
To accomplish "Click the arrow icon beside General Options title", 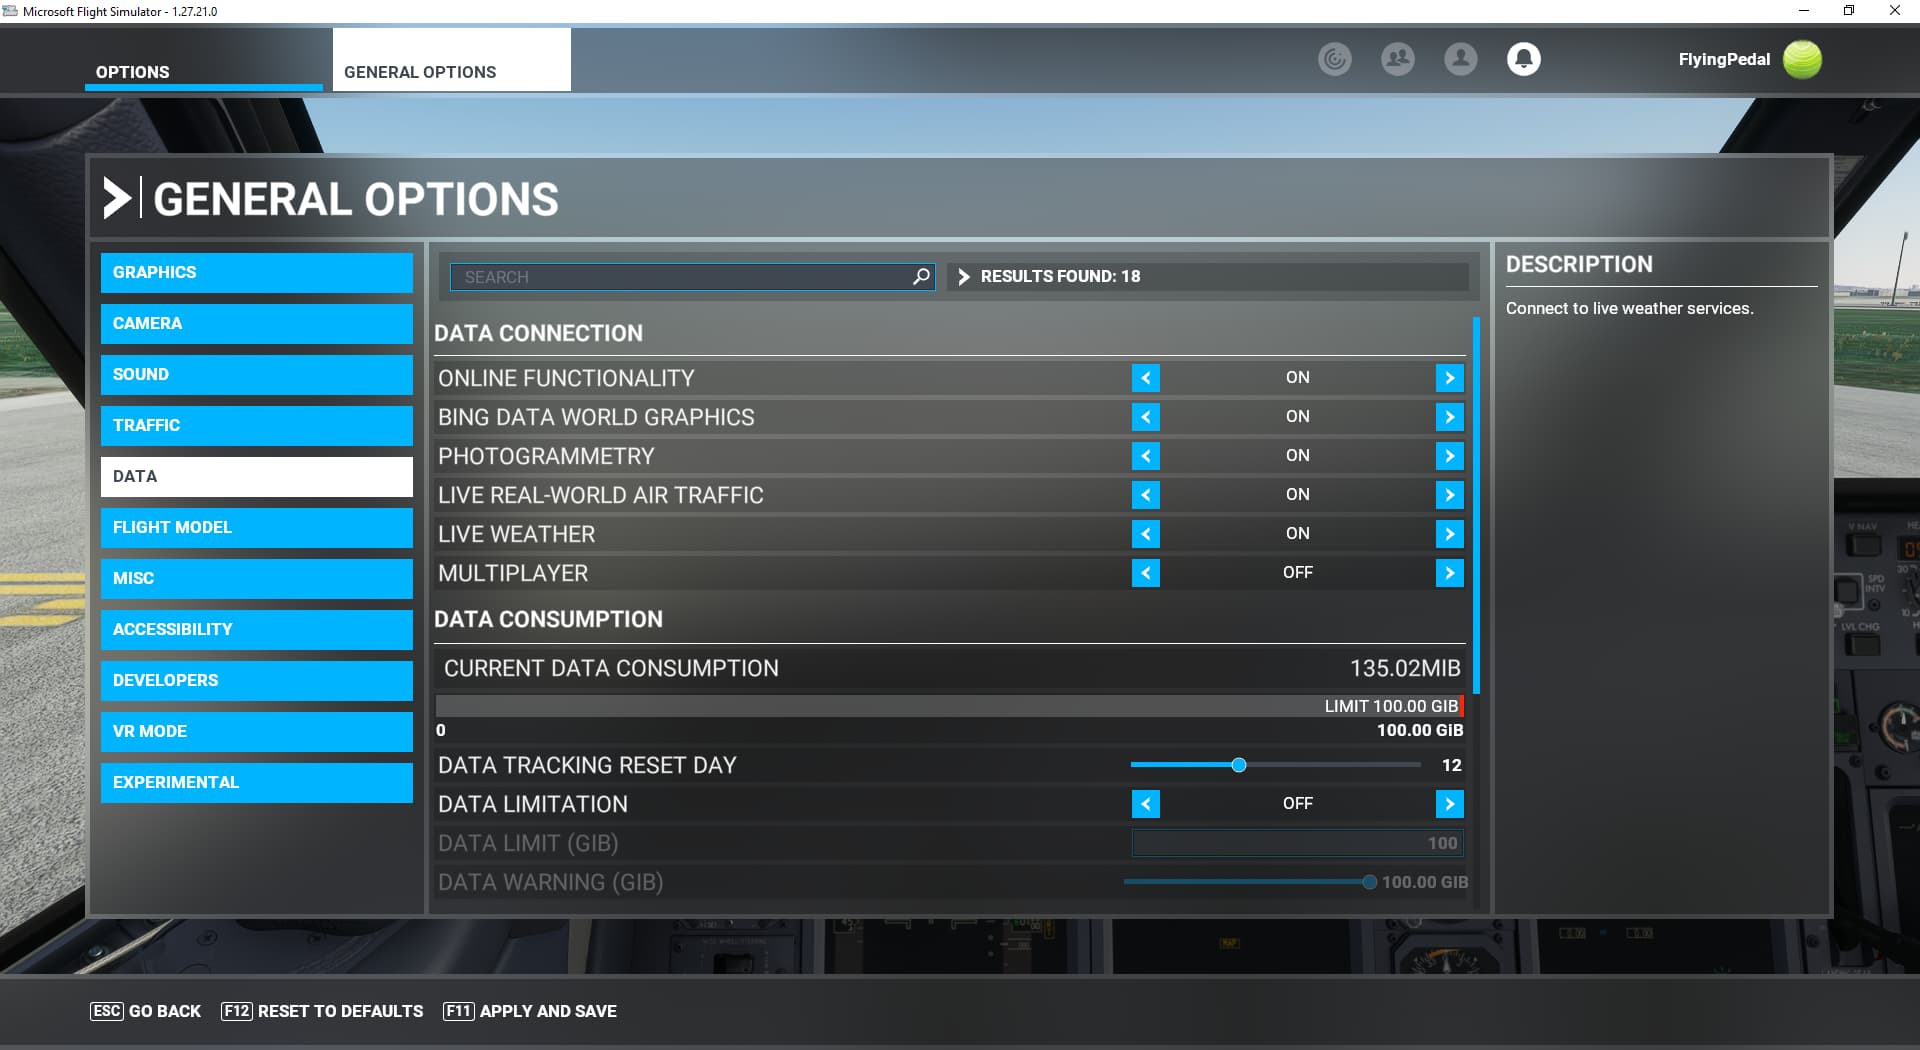I will (x=117, y=197).
